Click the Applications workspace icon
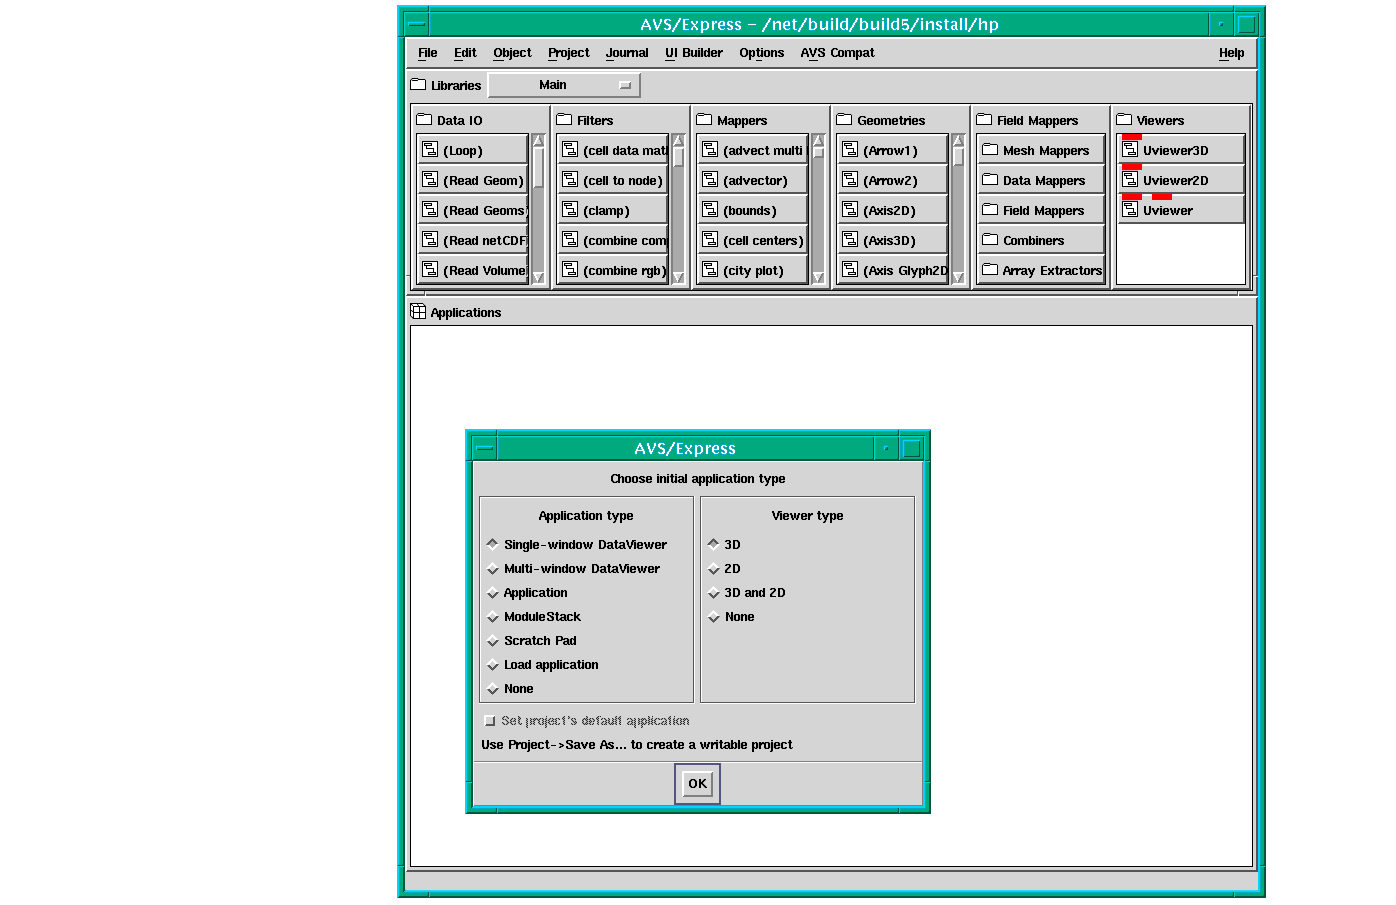Viewport: 1396px width, 905px height. click(x=418, y=312)
